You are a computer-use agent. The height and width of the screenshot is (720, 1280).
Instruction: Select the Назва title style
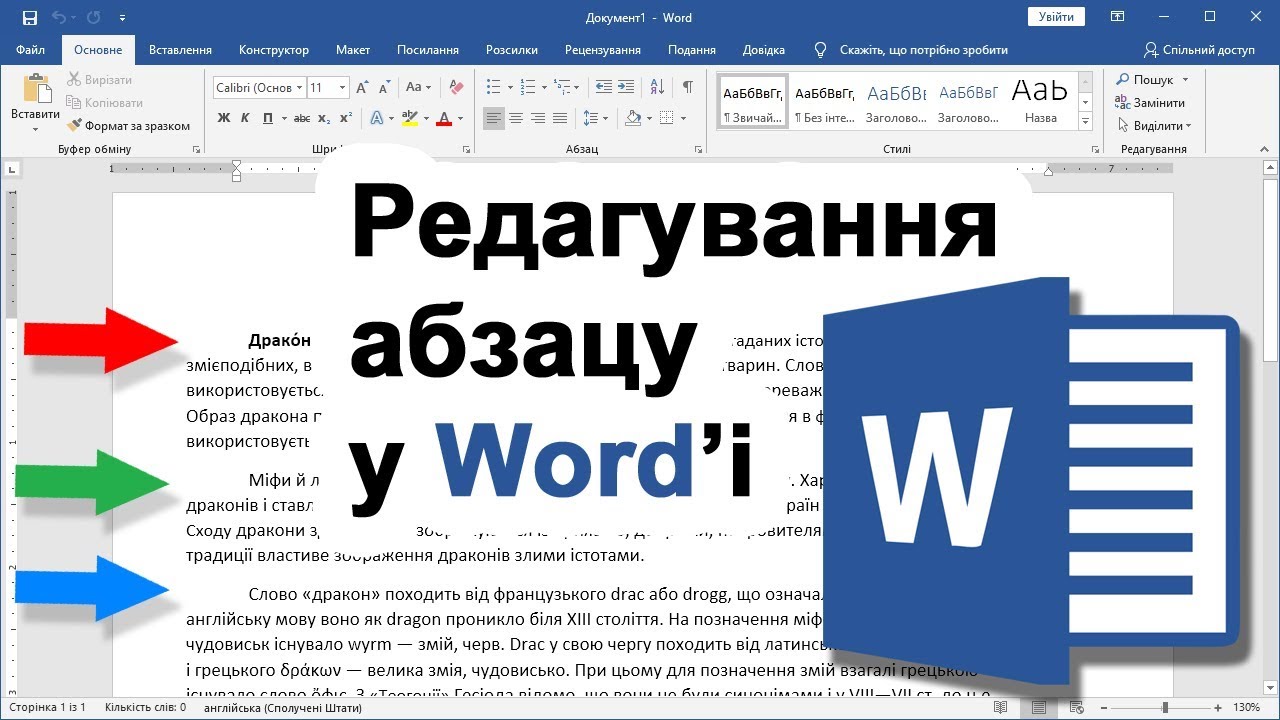1040,103
